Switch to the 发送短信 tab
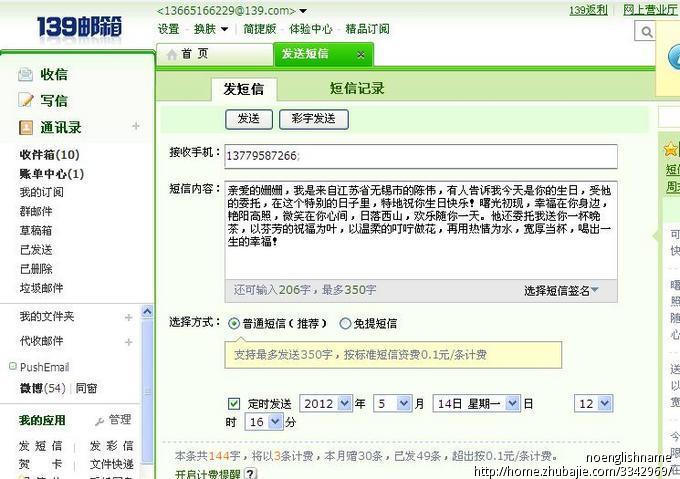 click(x=323, y=55)
